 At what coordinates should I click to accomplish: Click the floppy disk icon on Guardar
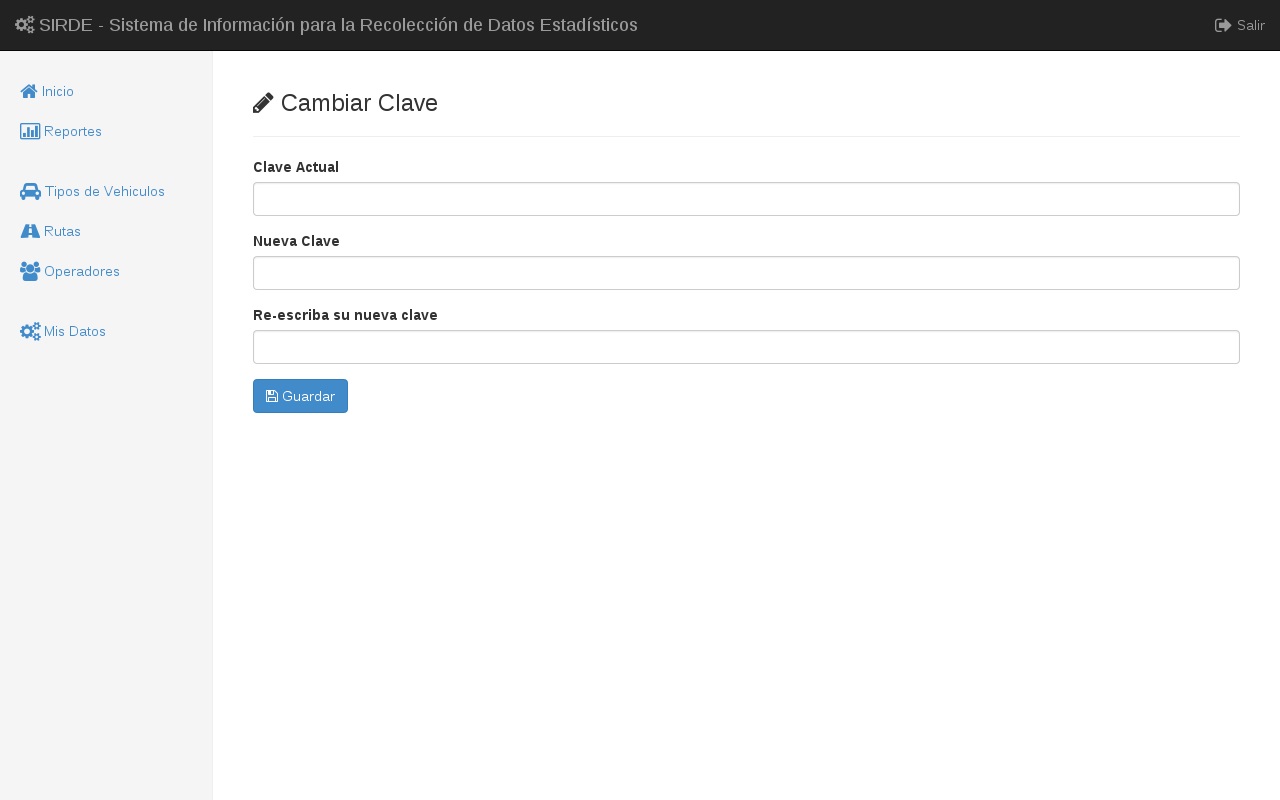pos(272,396)
